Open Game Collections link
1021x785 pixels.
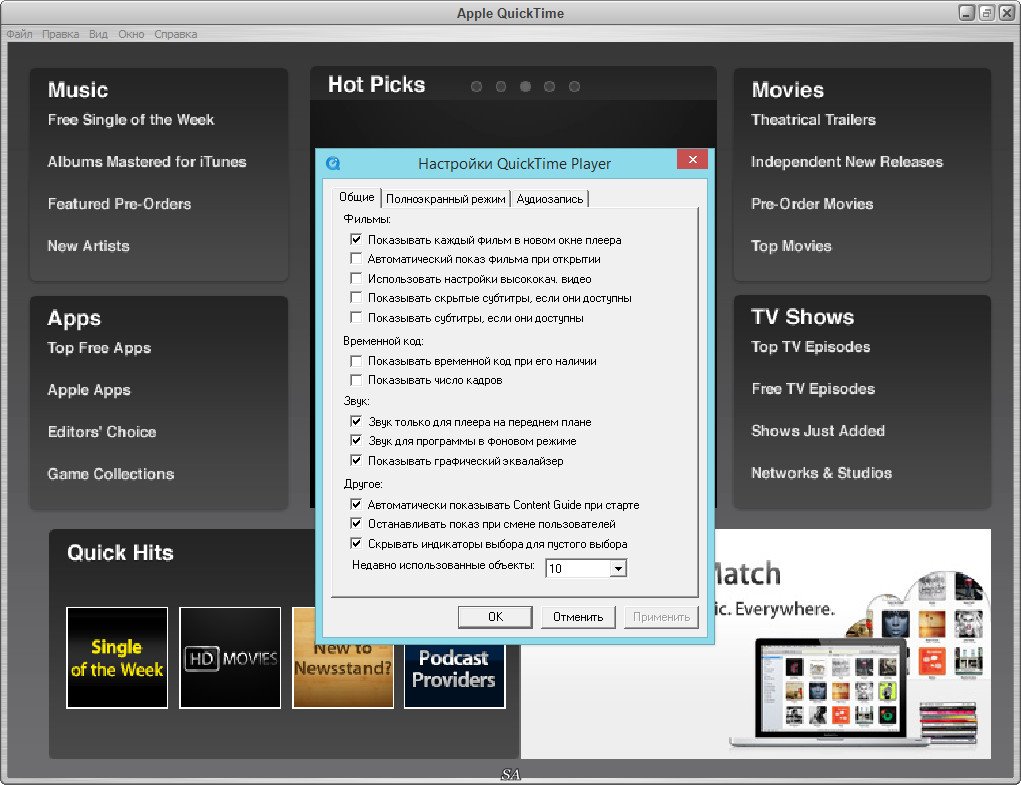111,473
